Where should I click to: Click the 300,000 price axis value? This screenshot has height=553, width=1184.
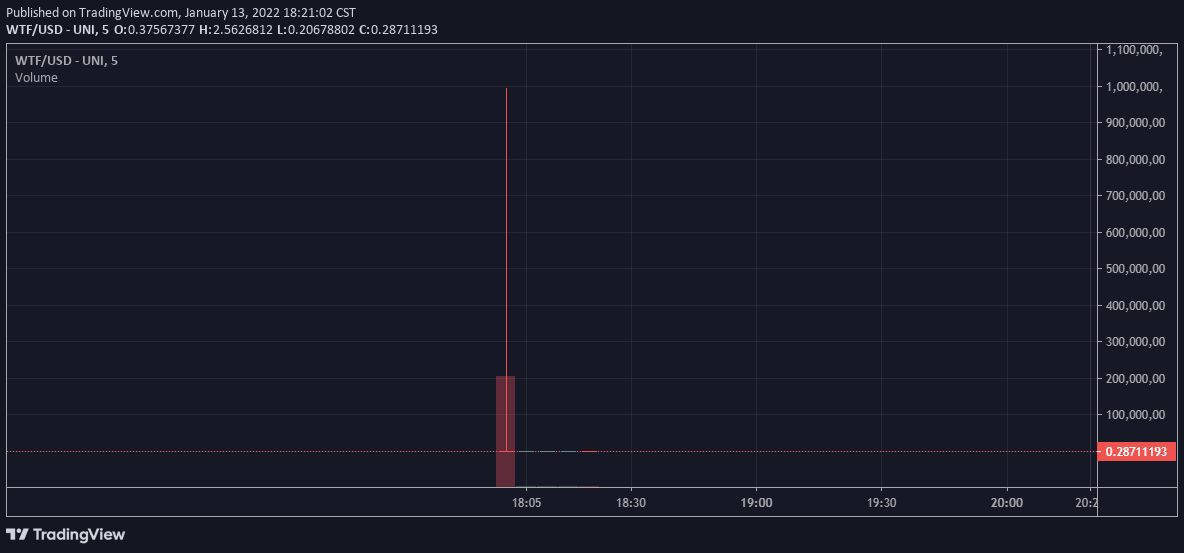(1136, 341)
